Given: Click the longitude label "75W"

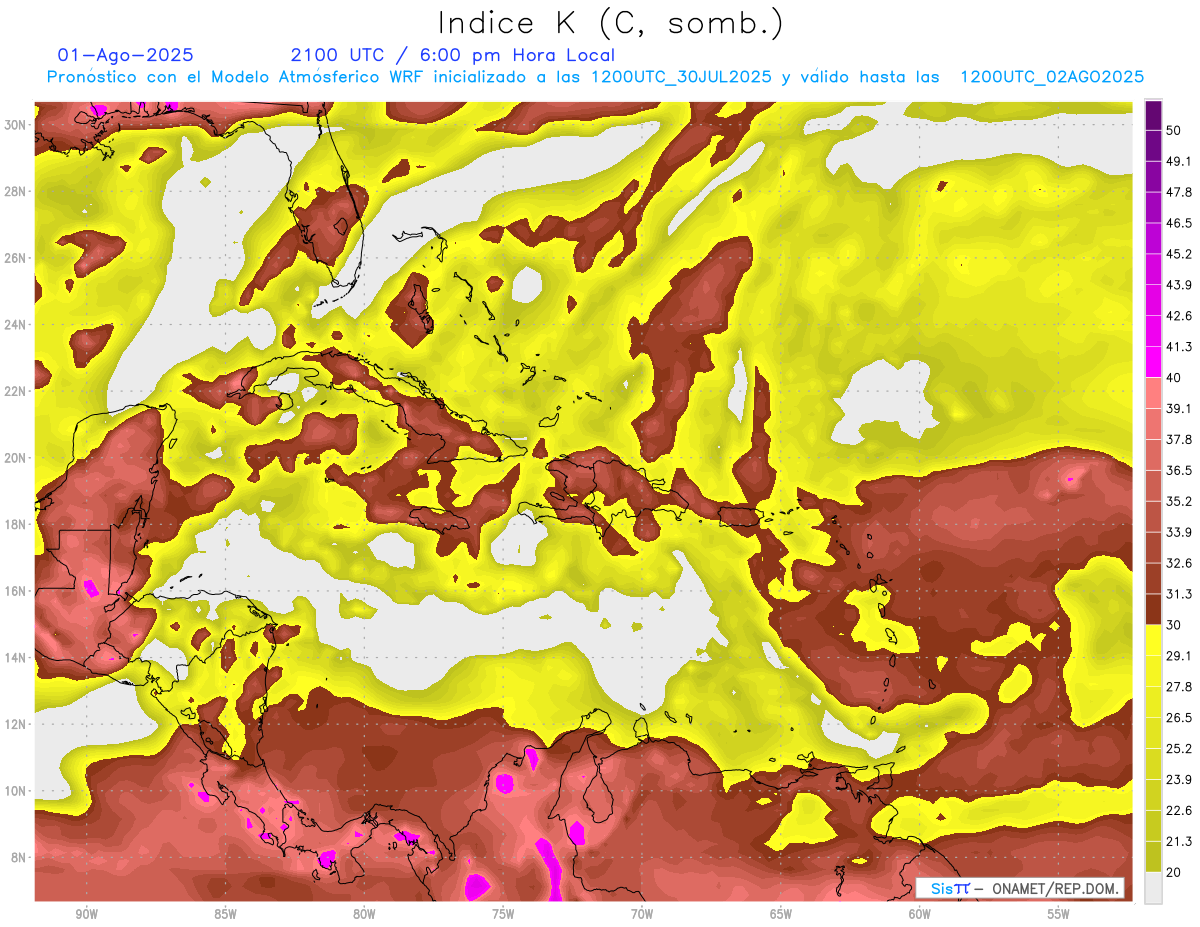Looking at the screenshot, I should tap(503, 914).
